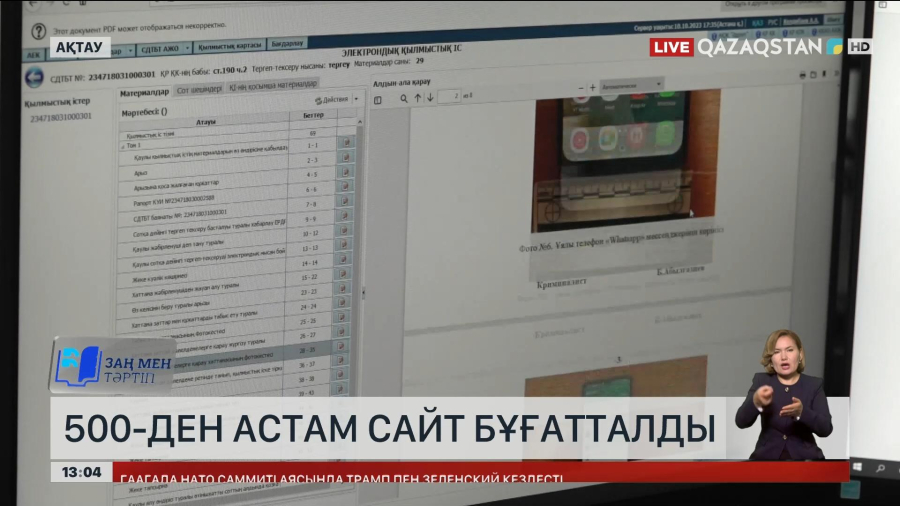
Task: Open the document icon for pages 9 - 9
Action: point(345,215)
